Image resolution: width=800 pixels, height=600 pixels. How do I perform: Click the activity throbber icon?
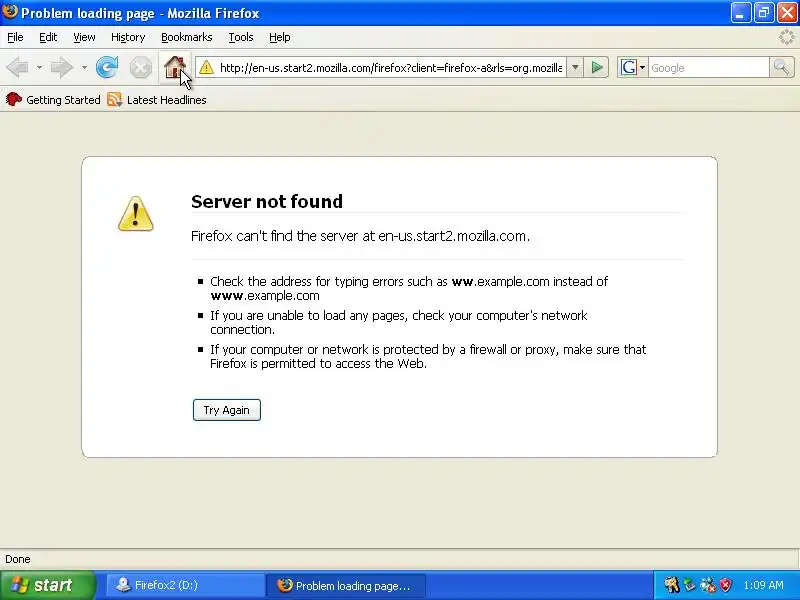pos(787,37)
